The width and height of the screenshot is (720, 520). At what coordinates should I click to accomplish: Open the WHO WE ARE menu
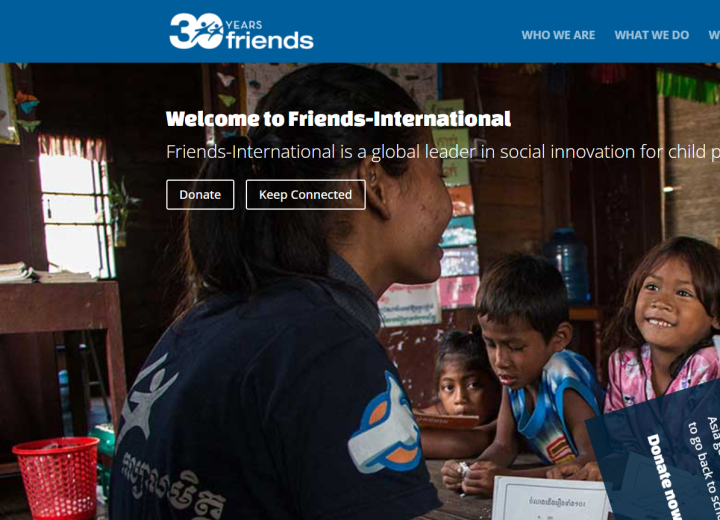click(x=558, y=35)
